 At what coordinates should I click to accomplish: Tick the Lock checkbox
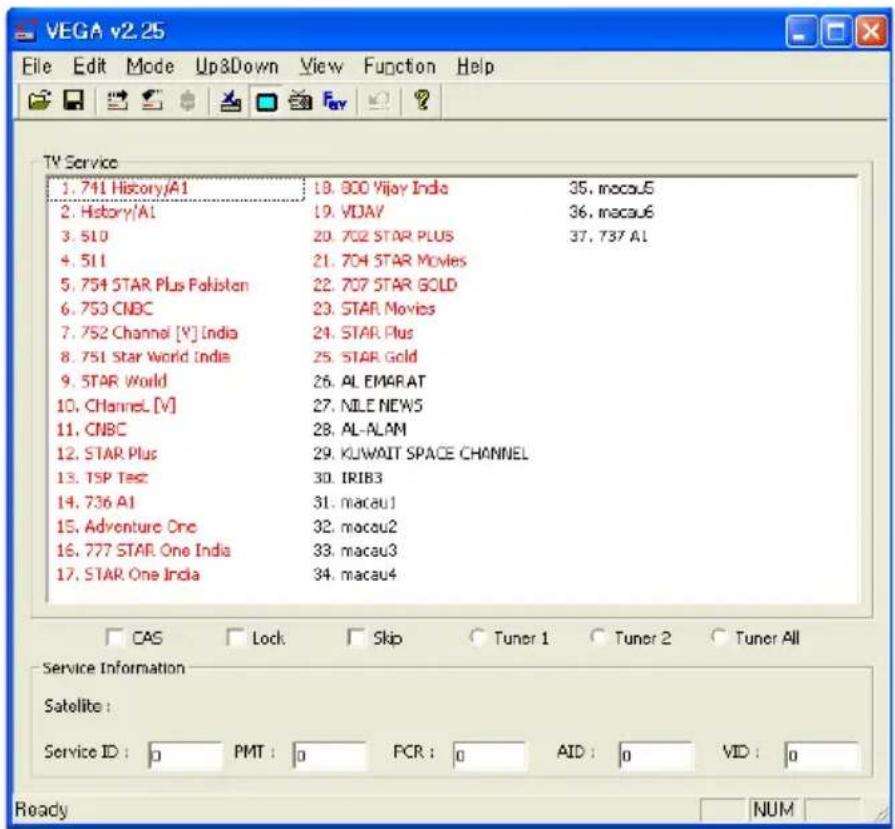[235, 637]
